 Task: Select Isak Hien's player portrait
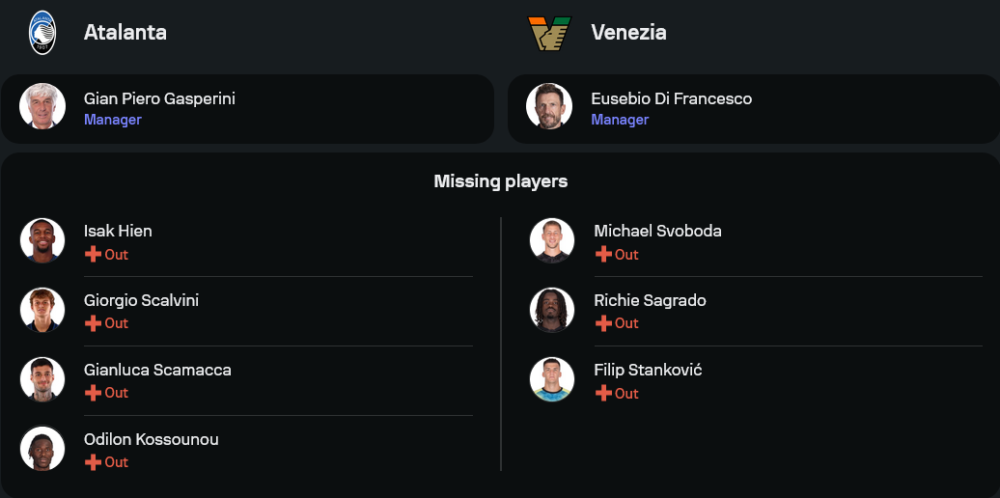pos(43,241)
